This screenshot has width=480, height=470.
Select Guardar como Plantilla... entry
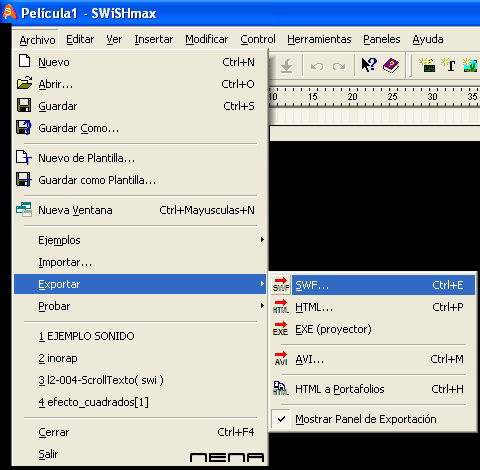point(139,180)
